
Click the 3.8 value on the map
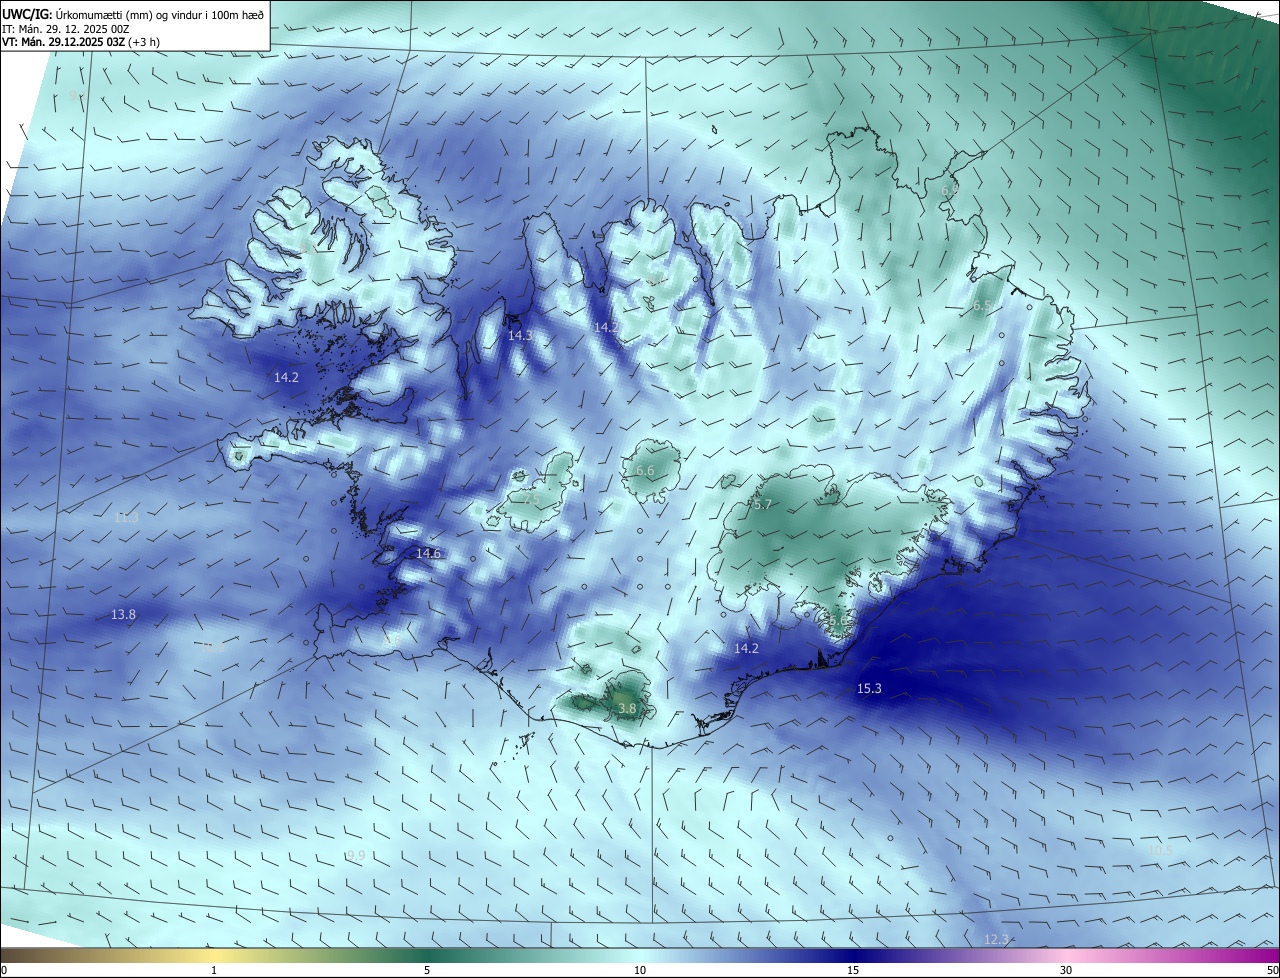coord(627,708)
